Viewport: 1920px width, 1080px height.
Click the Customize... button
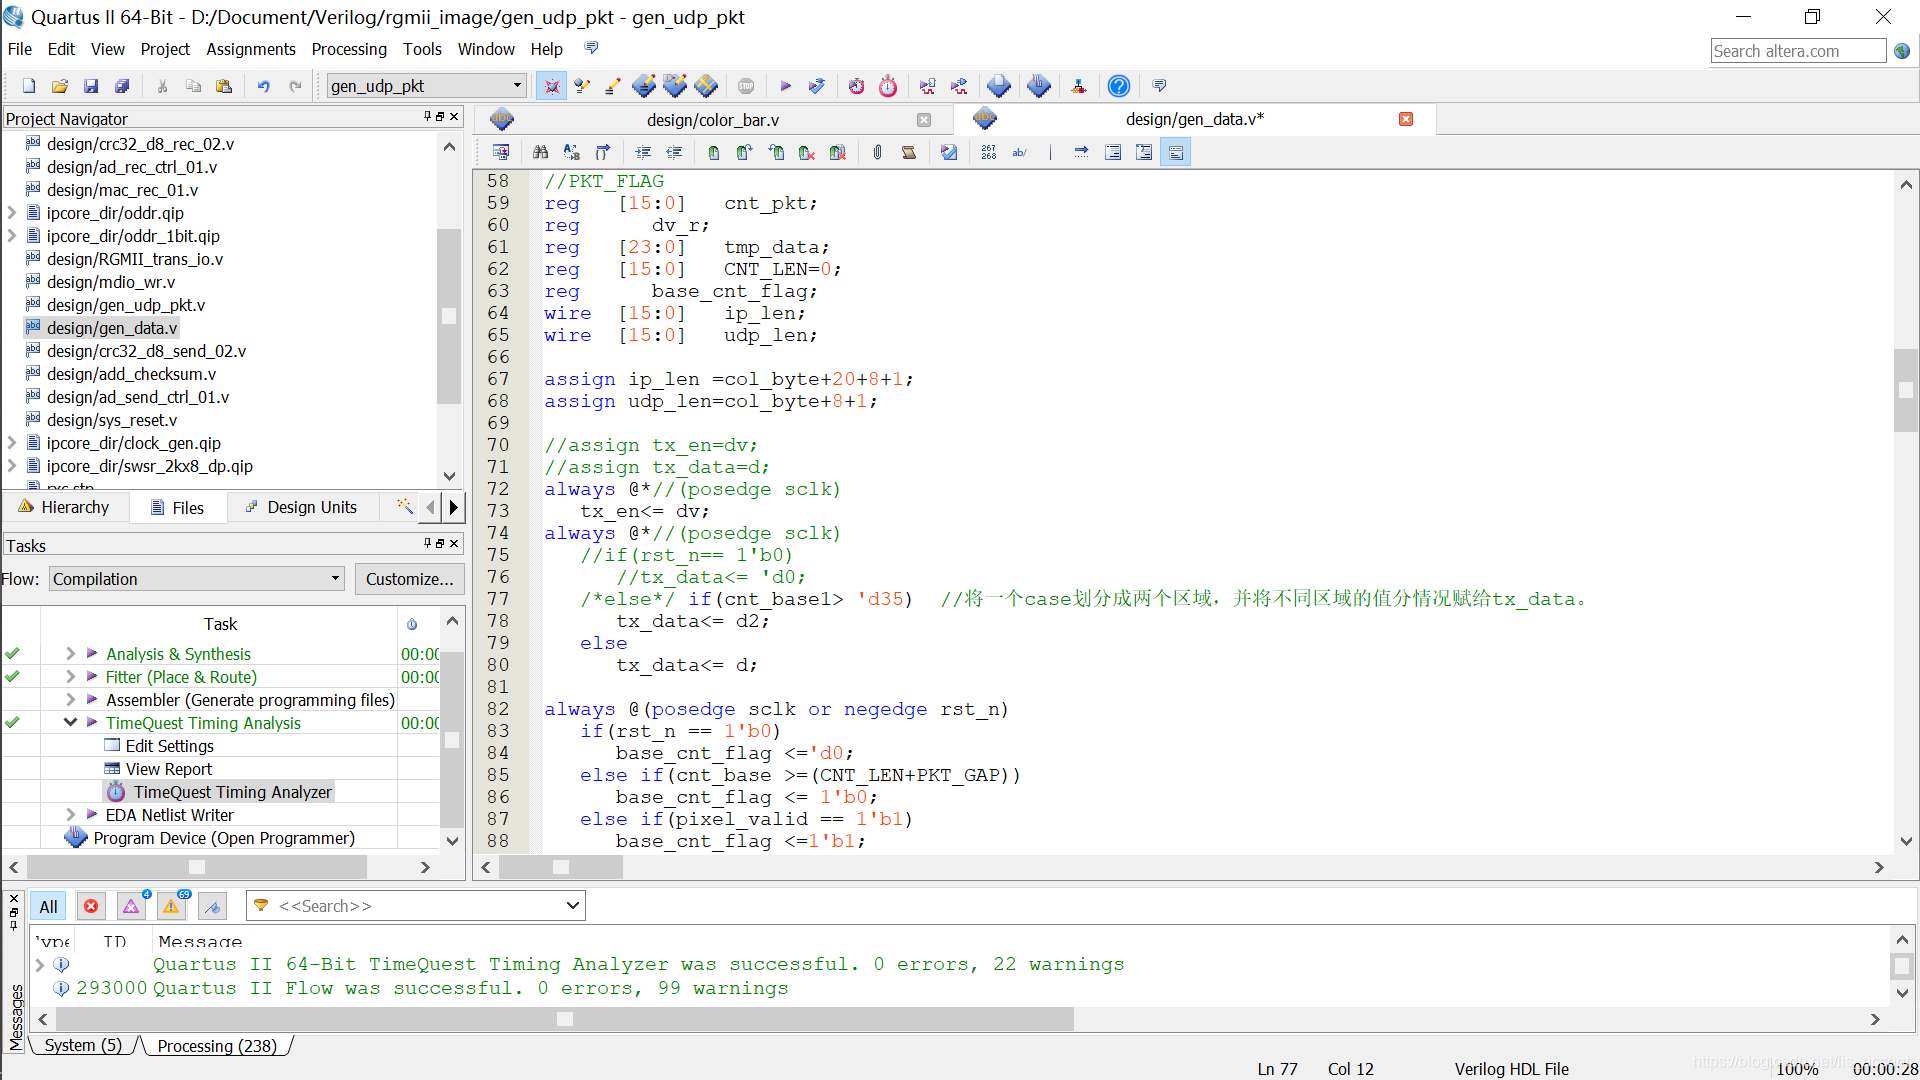(409, 579)
